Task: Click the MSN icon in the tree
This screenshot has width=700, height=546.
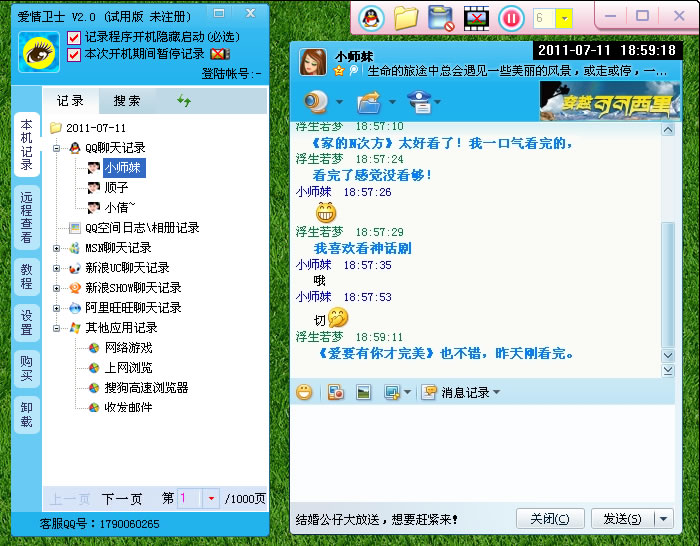Action: click(75, 248)
